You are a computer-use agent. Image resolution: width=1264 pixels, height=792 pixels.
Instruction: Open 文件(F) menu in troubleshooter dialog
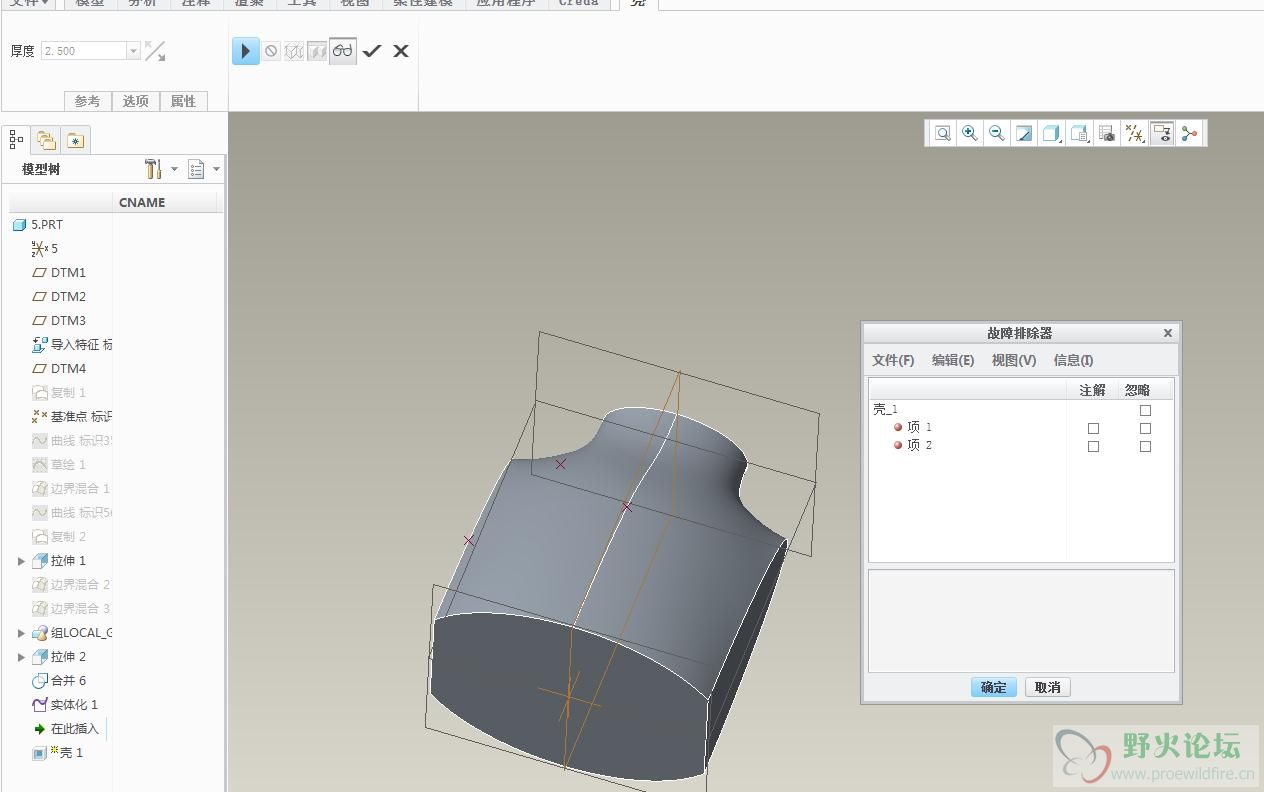pos(893,360)
